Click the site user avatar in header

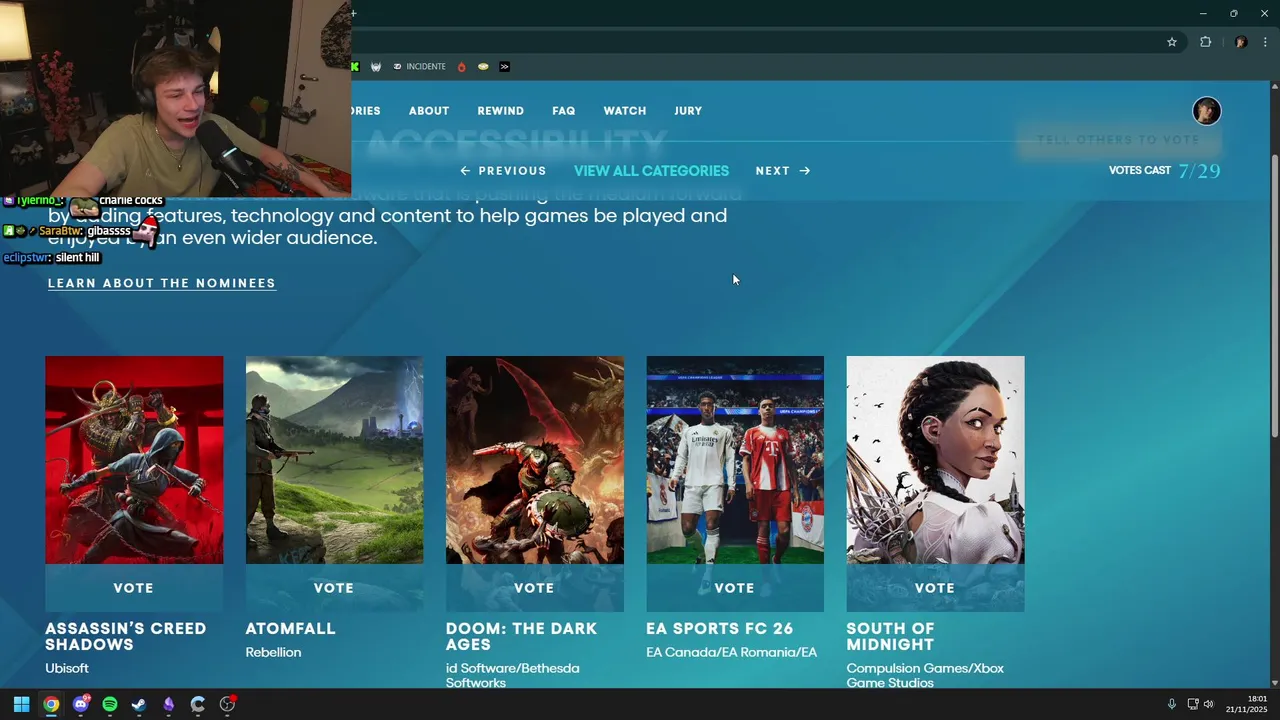click(1207, 111)
